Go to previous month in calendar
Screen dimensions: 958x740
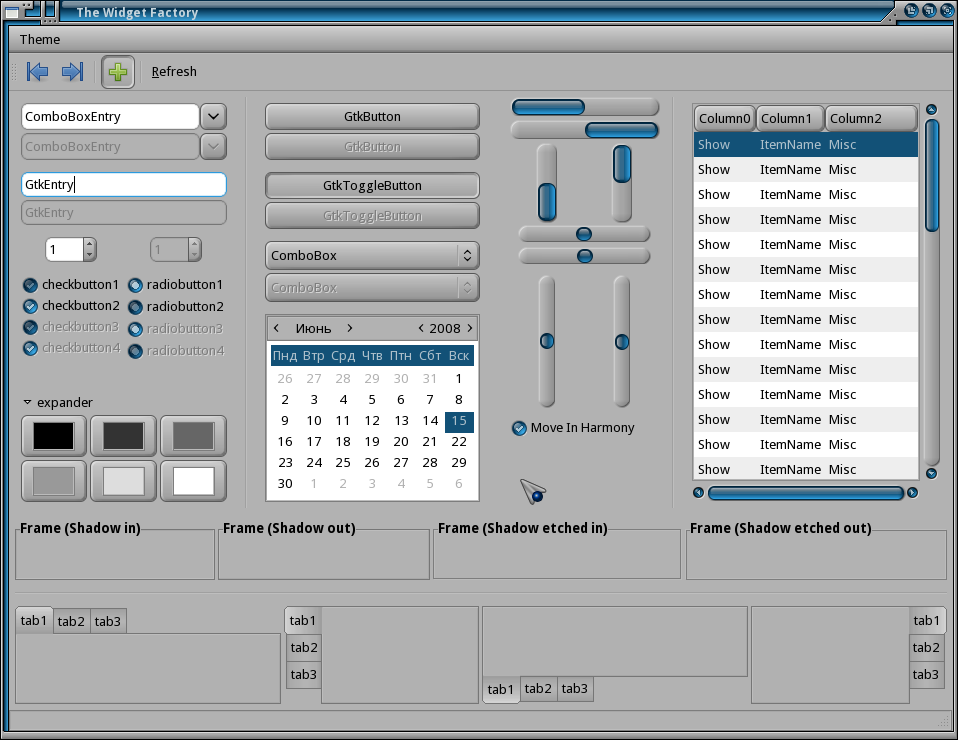pos(276,328)
